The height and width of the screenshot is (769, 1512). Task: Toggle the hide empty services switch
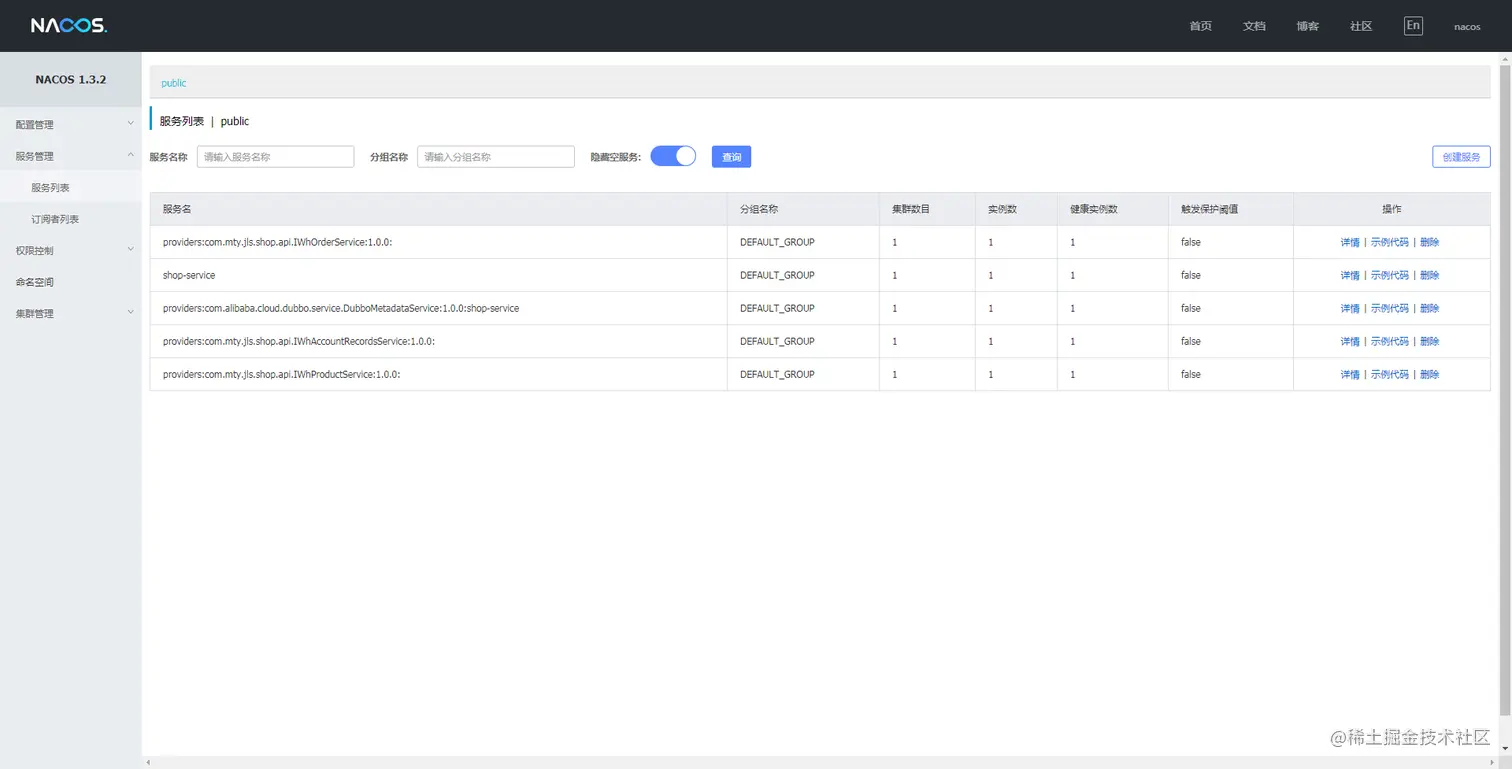click(x=673, y=156)
